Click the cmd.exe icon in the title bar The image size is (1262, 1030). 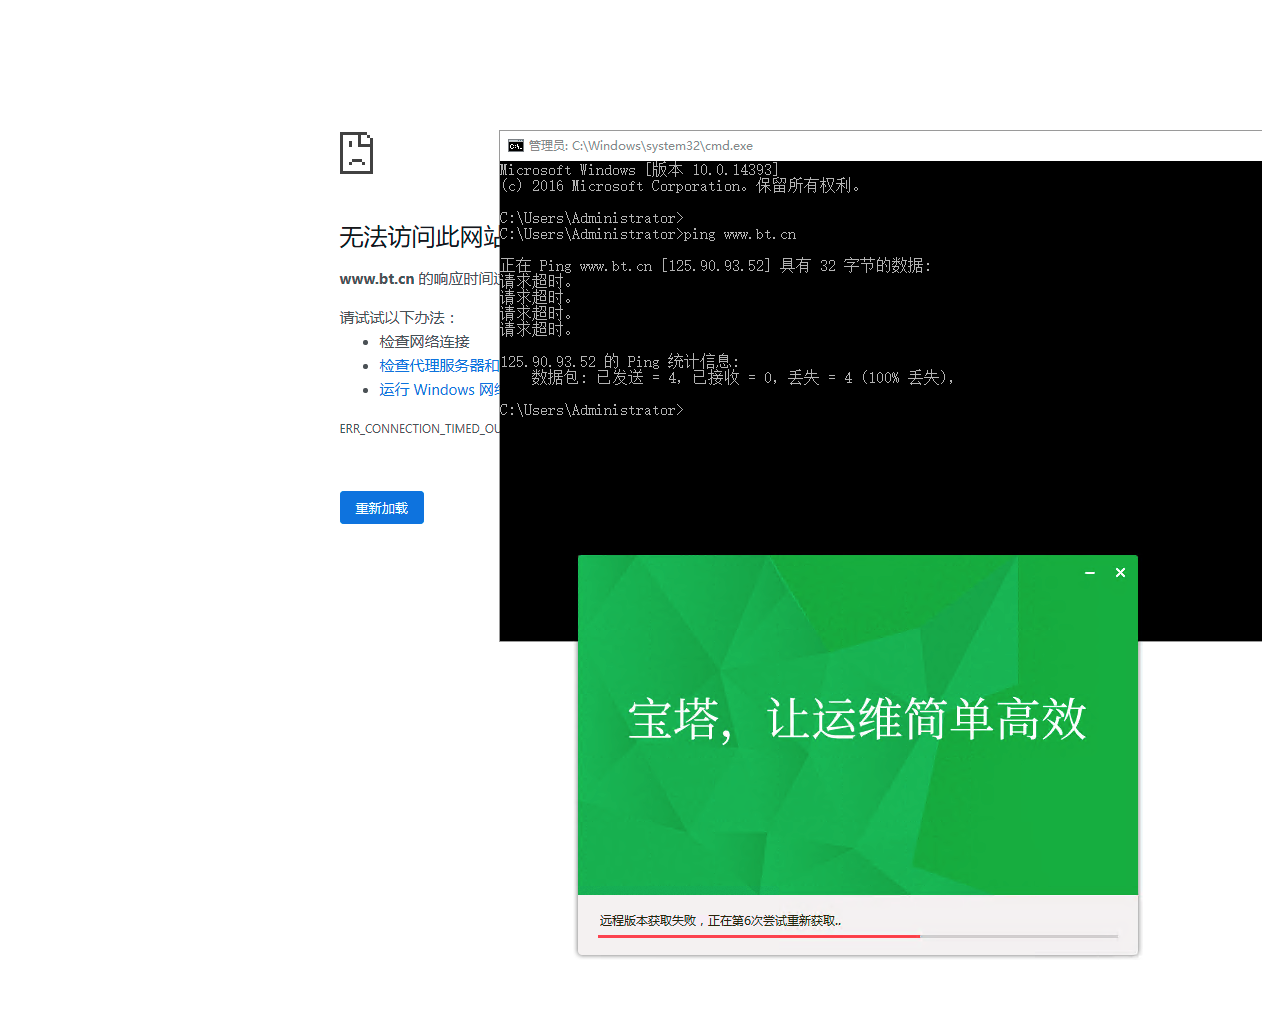click(x=516, y=146)
